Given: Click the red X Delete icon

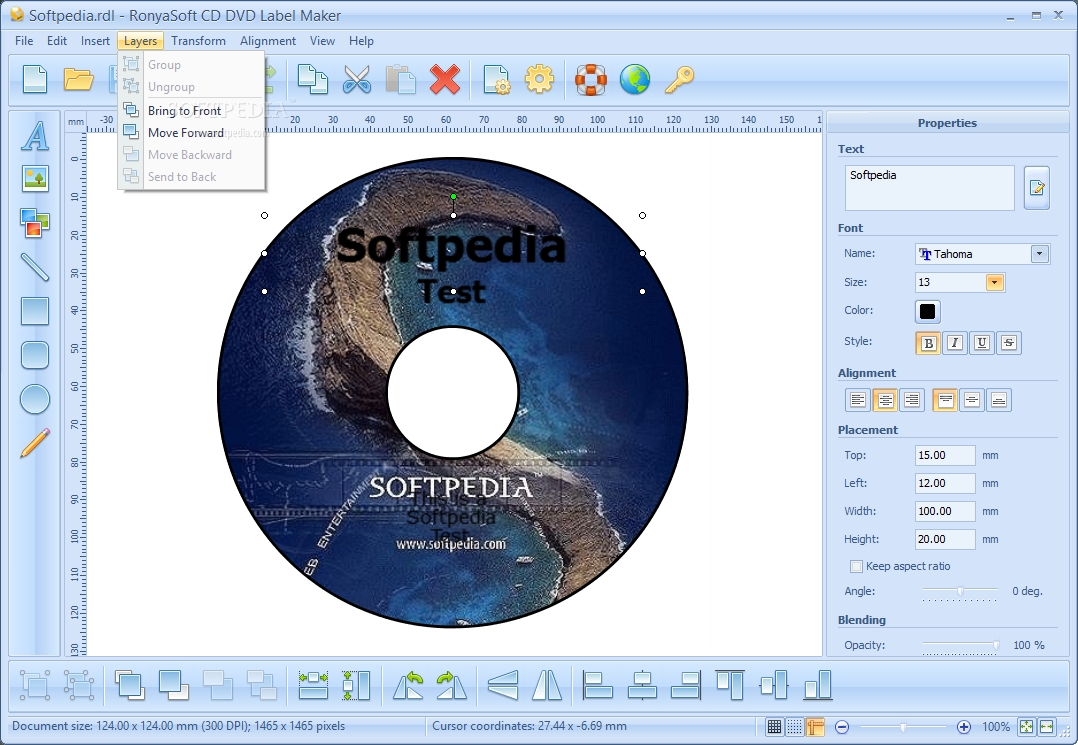Looking at the screenshot, I should [x=445, y=79].
